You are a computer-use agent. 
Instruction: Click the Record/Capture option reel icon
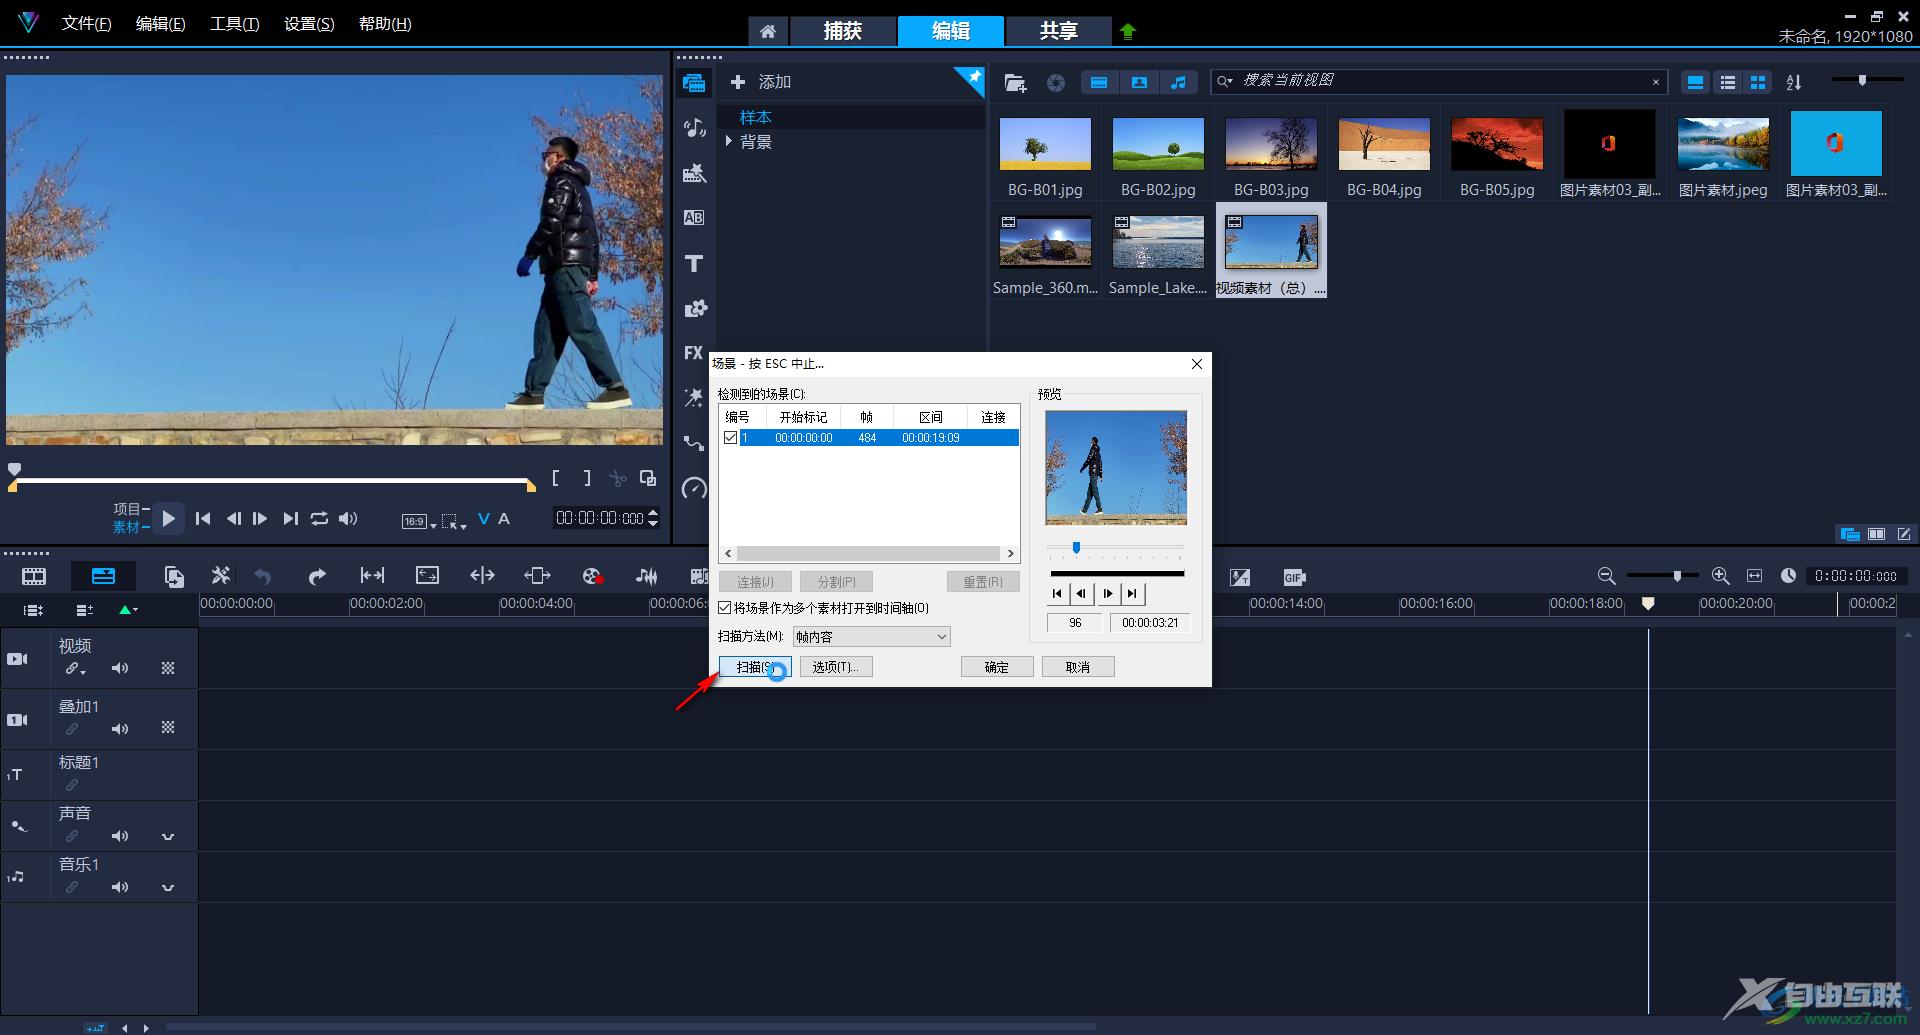pos(592,576)
